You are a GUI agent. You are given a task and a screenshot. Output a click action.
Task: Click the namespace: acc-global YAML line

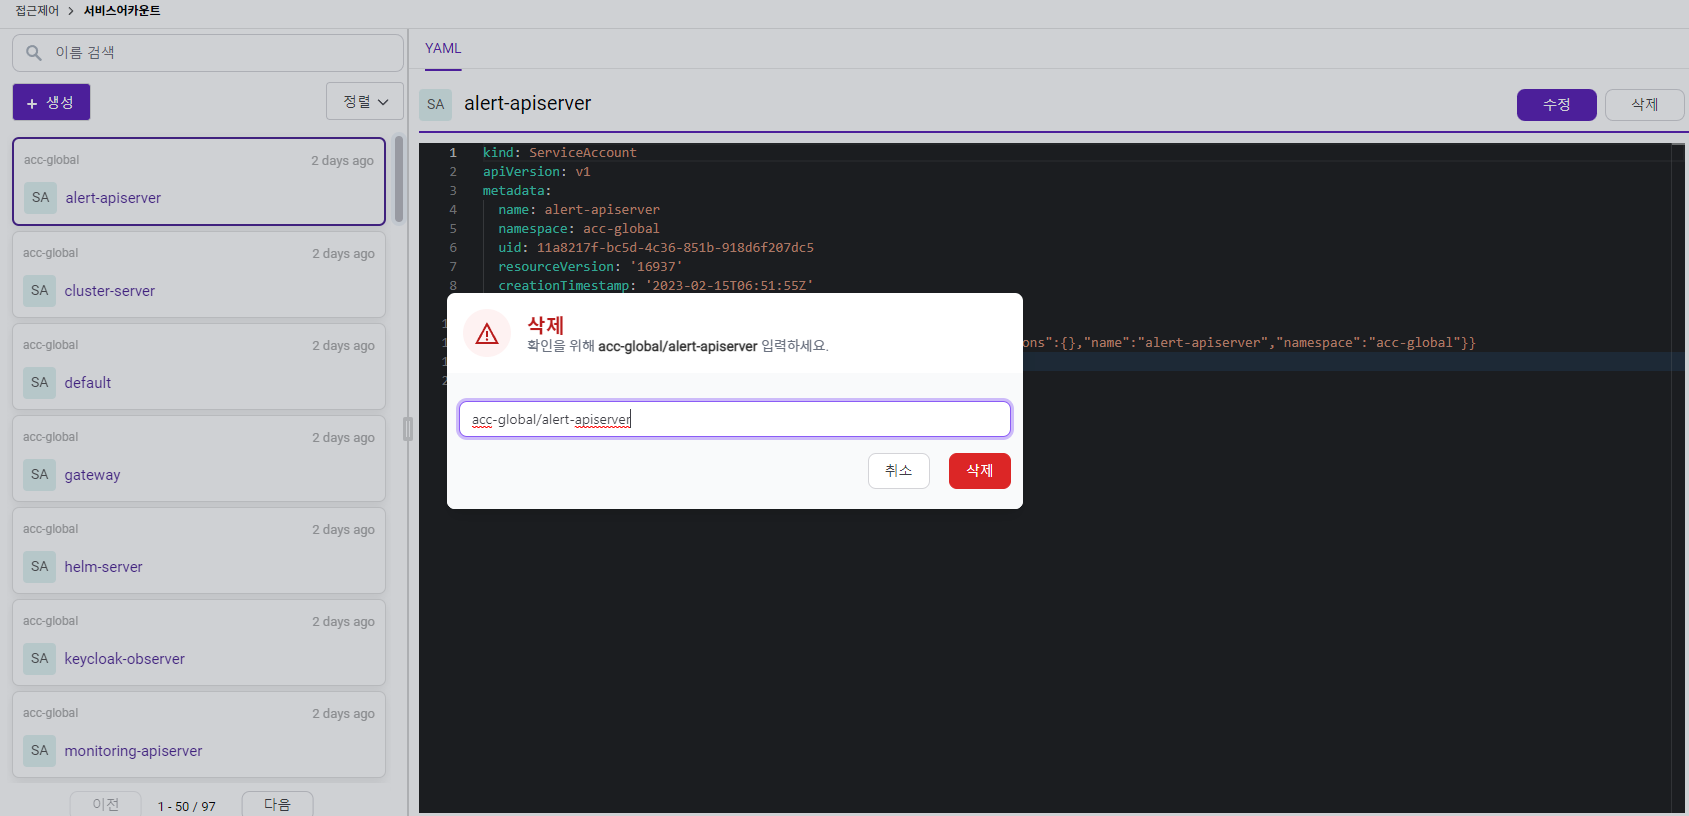578,229
